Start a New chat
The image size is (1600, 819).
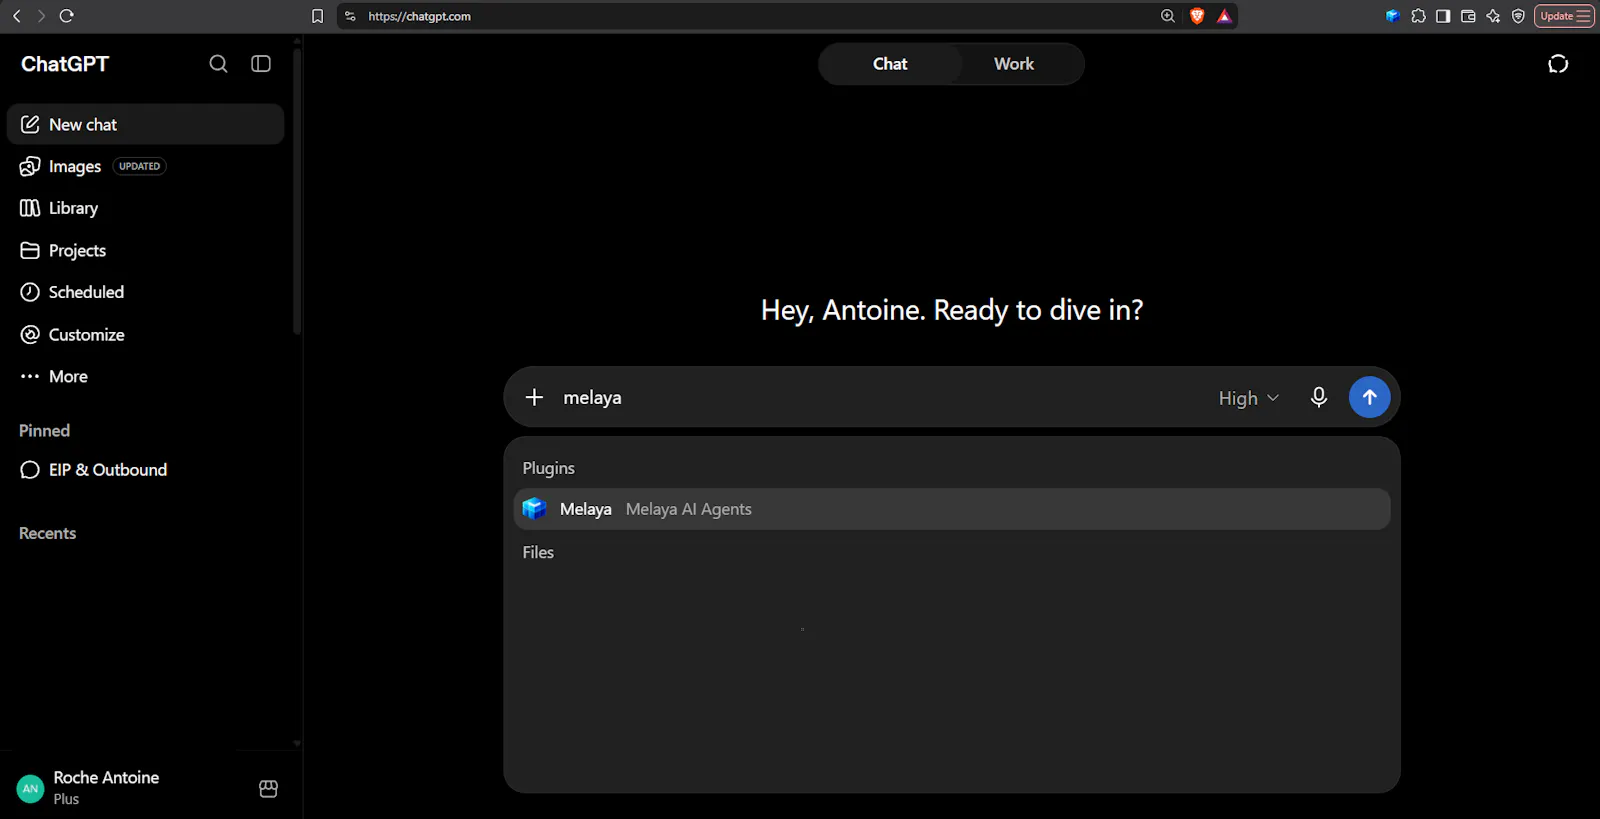pos(146,124)
